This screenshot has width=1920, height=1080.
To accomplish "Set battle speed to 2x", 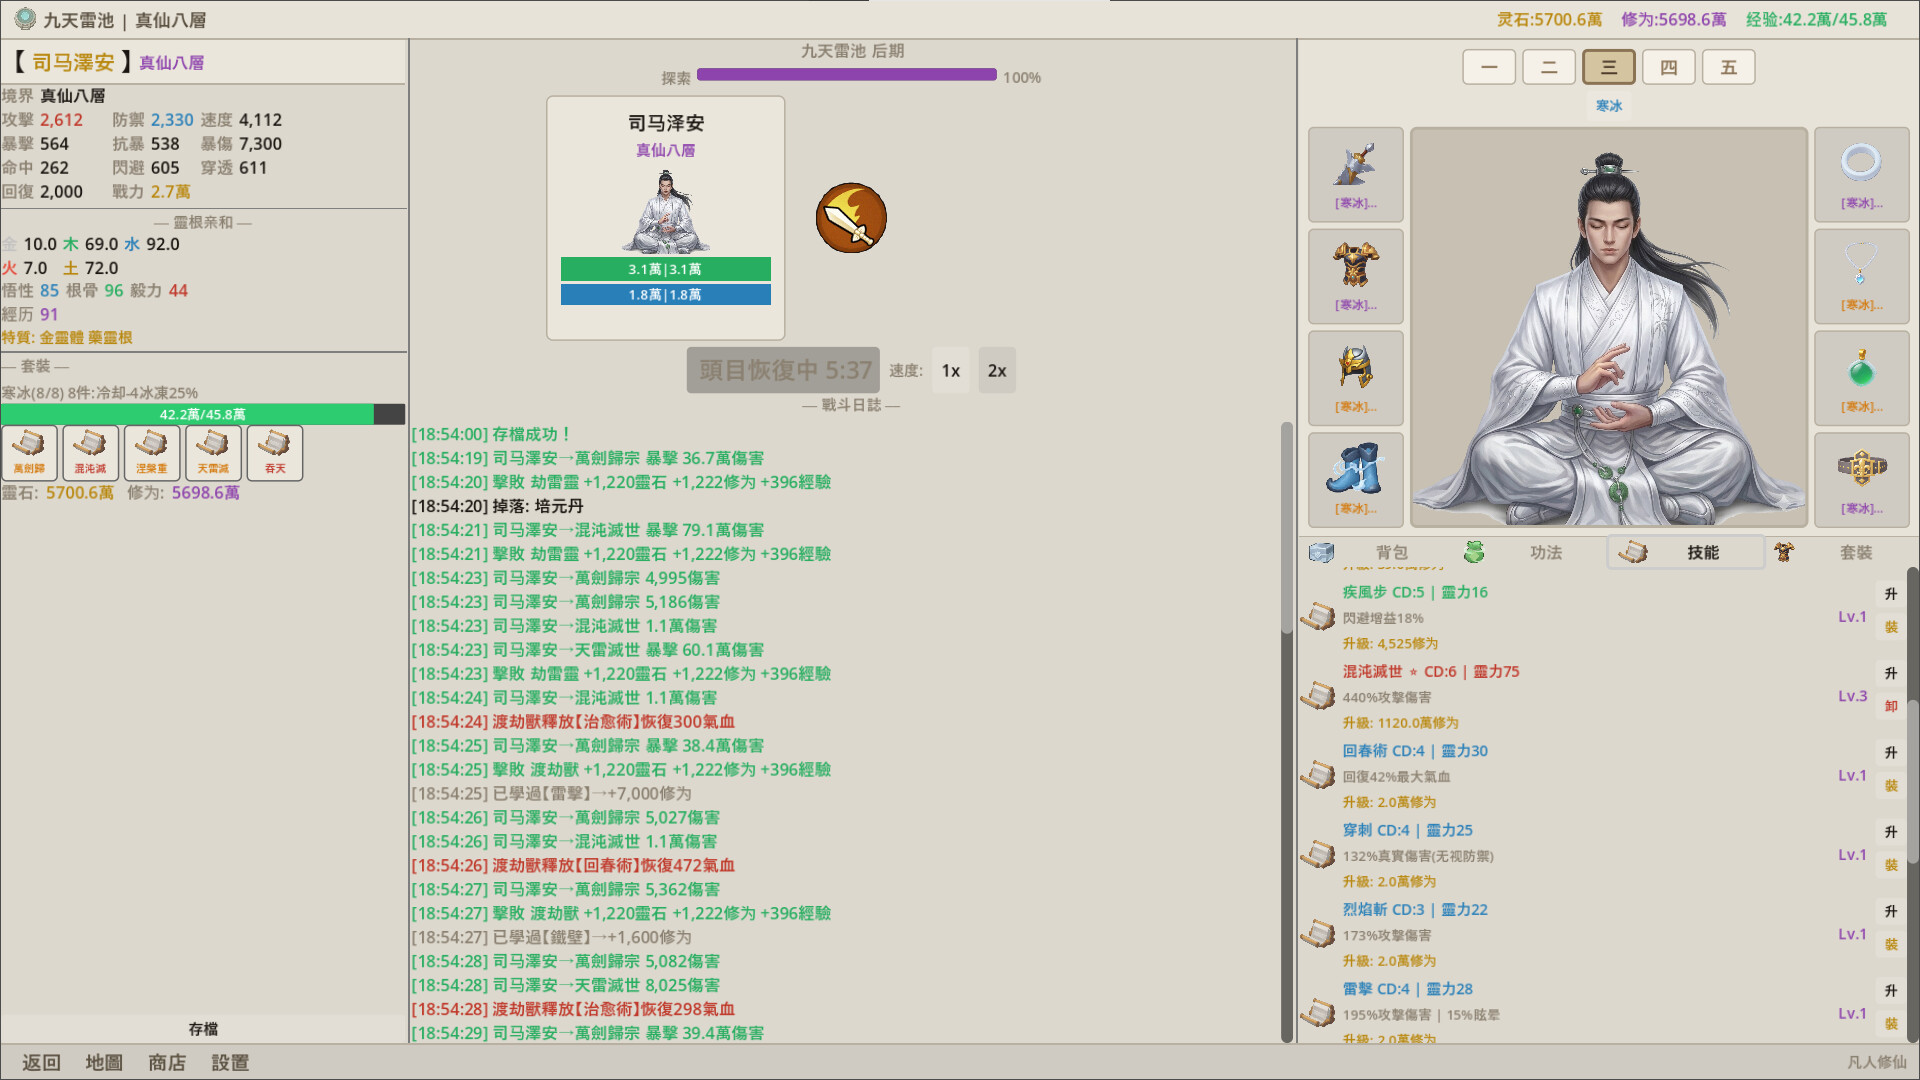I will (x=997, y=371).
